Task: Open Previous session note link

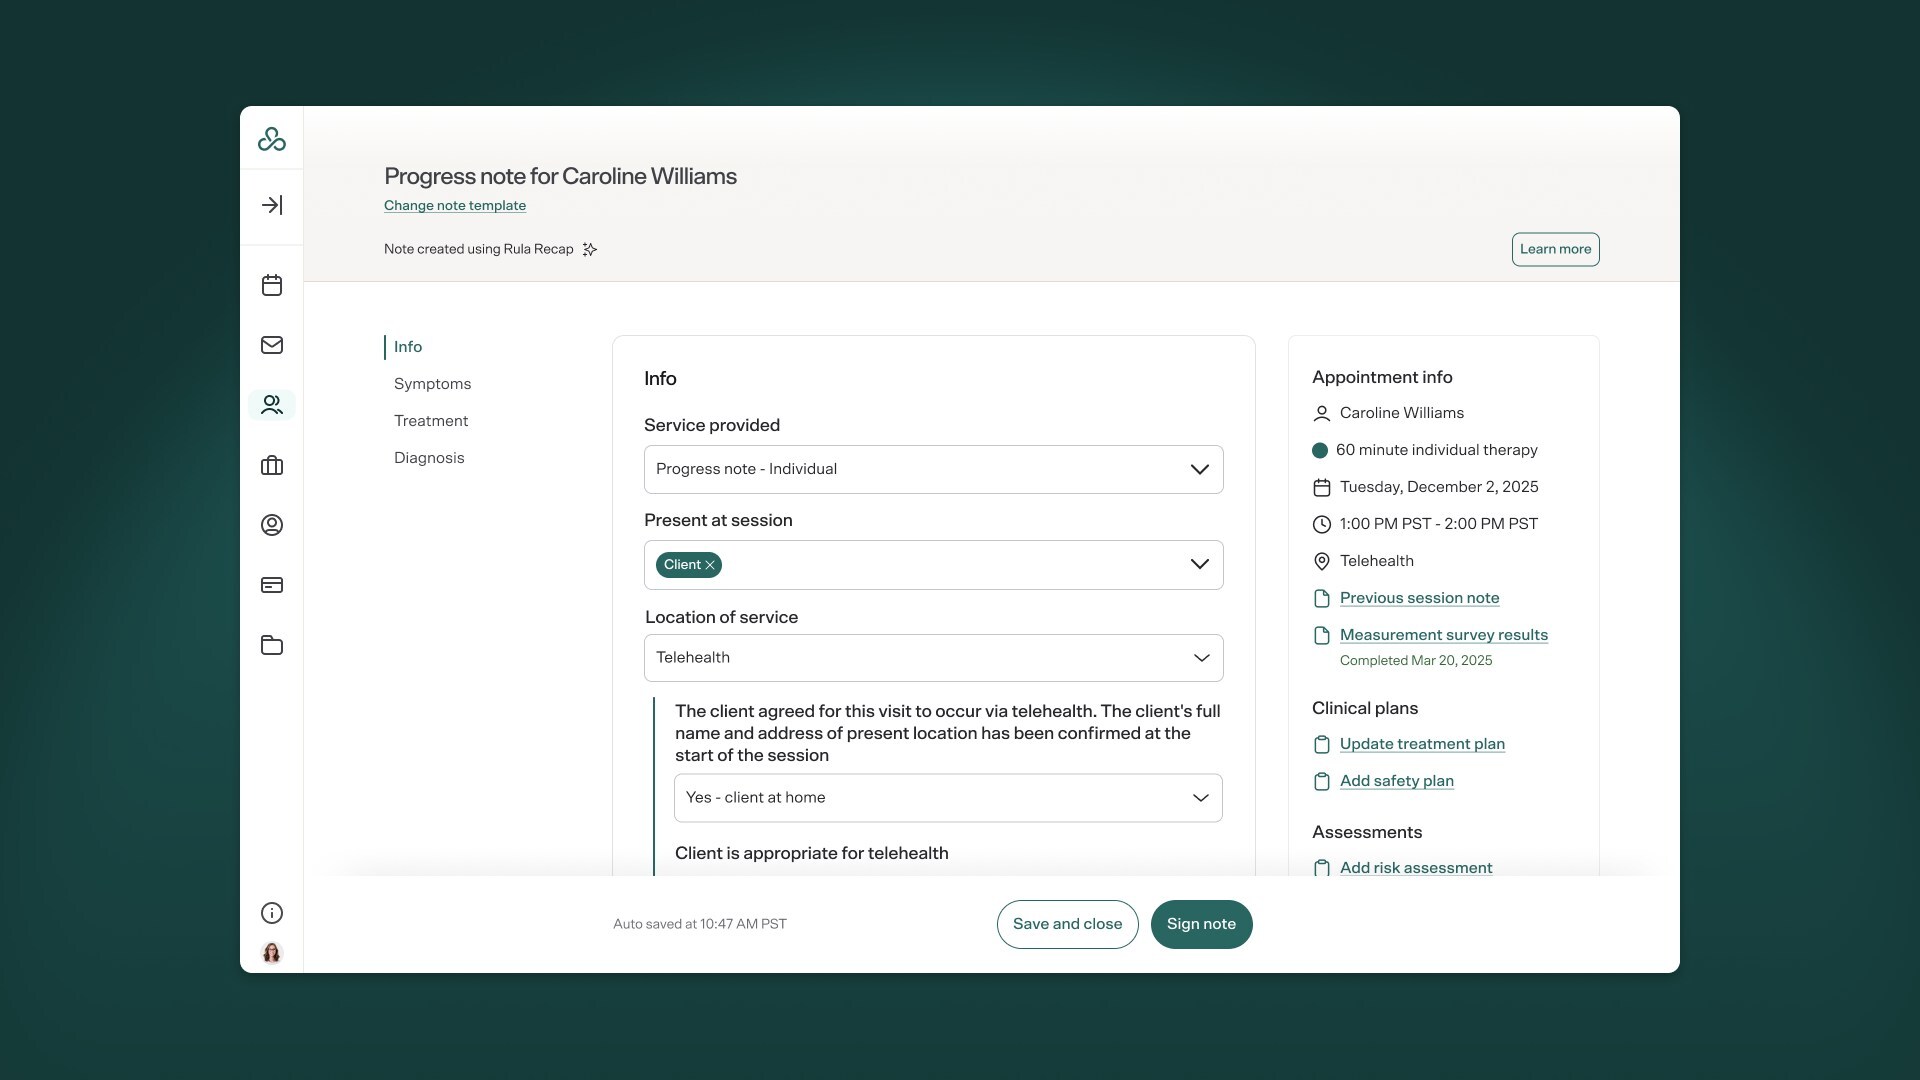Action: tap(1419, 598)
